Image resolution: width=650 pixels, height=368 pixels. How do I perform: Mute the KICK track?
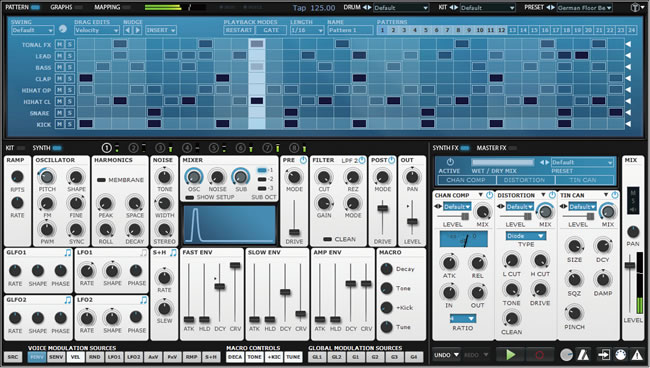pos(60,124)
